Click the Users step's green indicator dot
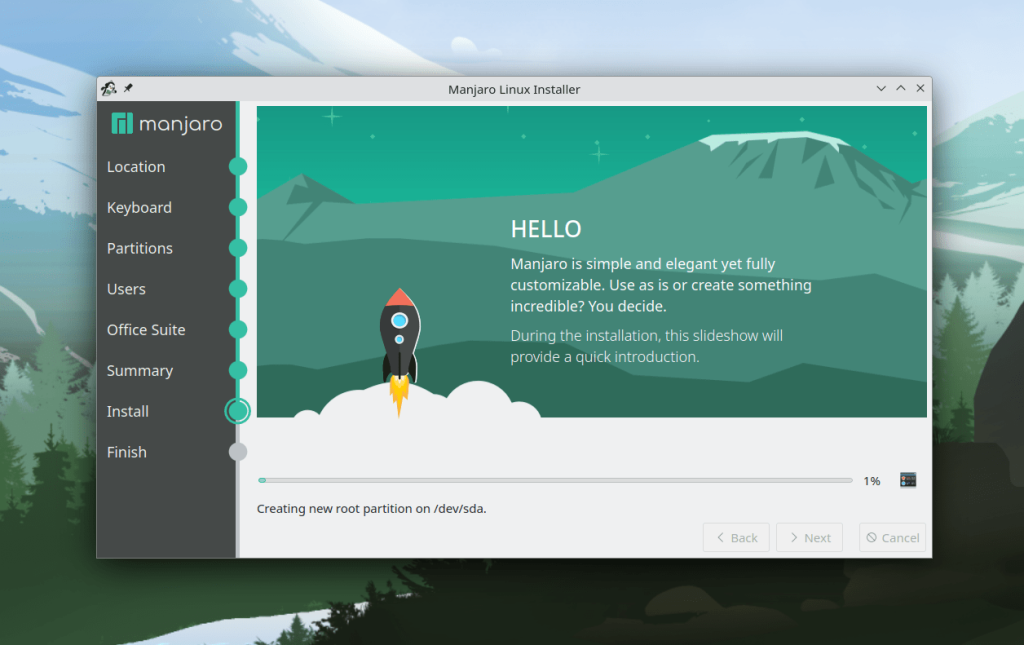Image resolution: width=1024 pixels, height=645 pixels. (237, 289)
